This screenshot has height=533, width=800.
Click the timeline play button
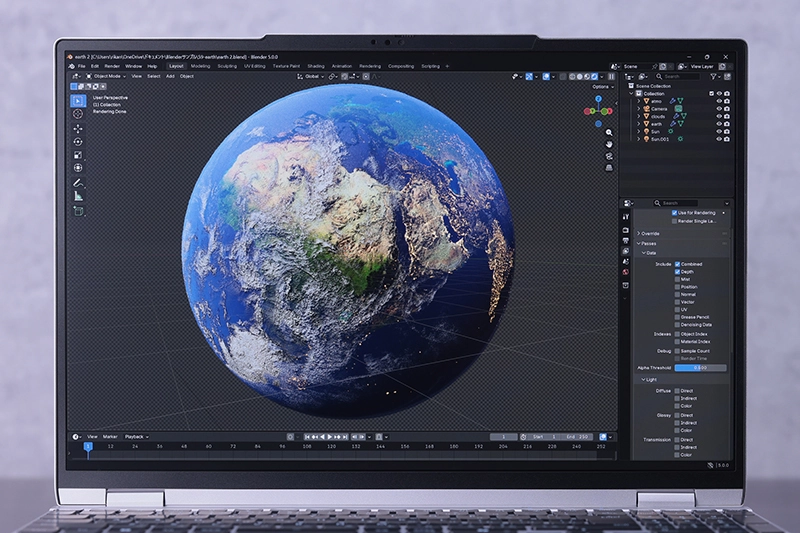point(330,437)
